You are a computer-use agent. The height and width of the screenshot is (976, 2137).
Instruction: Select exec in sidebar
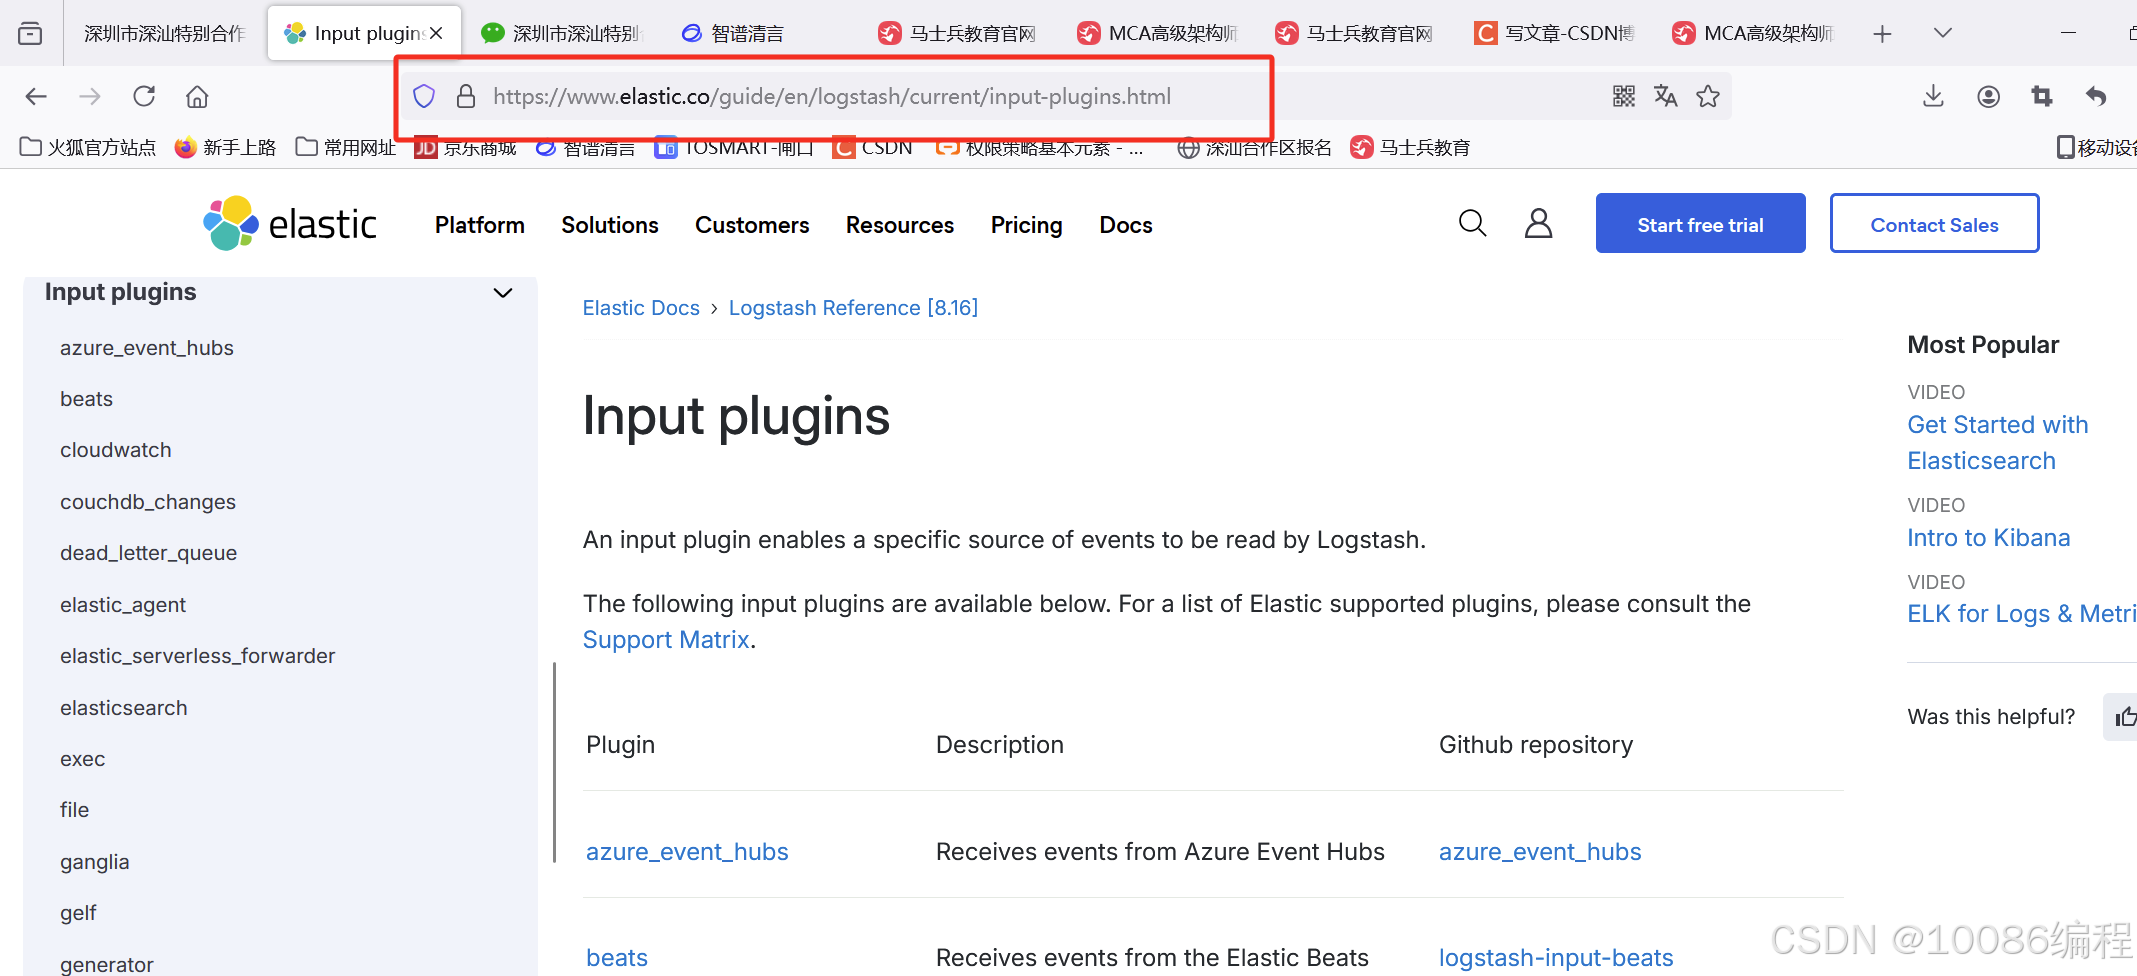82,759
